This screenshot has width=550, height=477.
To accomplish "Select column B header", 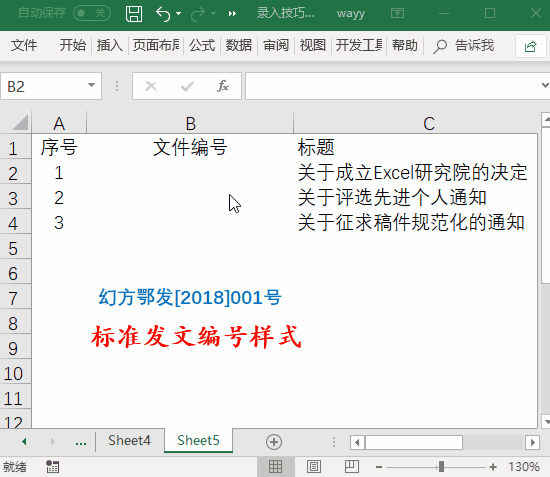I will point(190,123).
